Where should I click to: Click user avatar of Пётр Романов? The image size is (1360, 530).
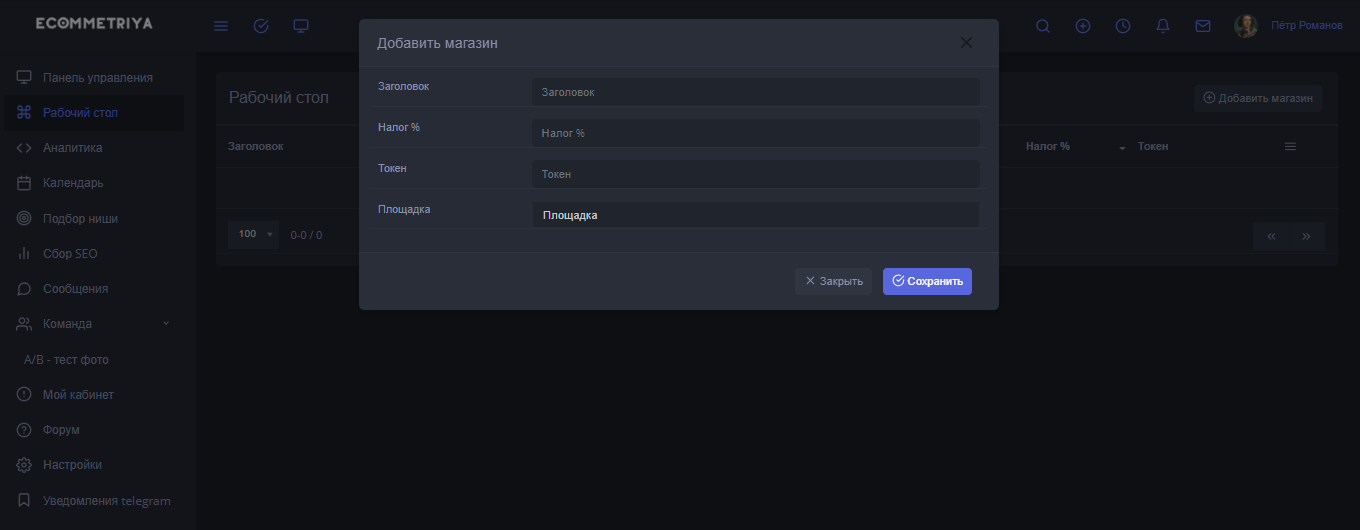point(1246,26)
